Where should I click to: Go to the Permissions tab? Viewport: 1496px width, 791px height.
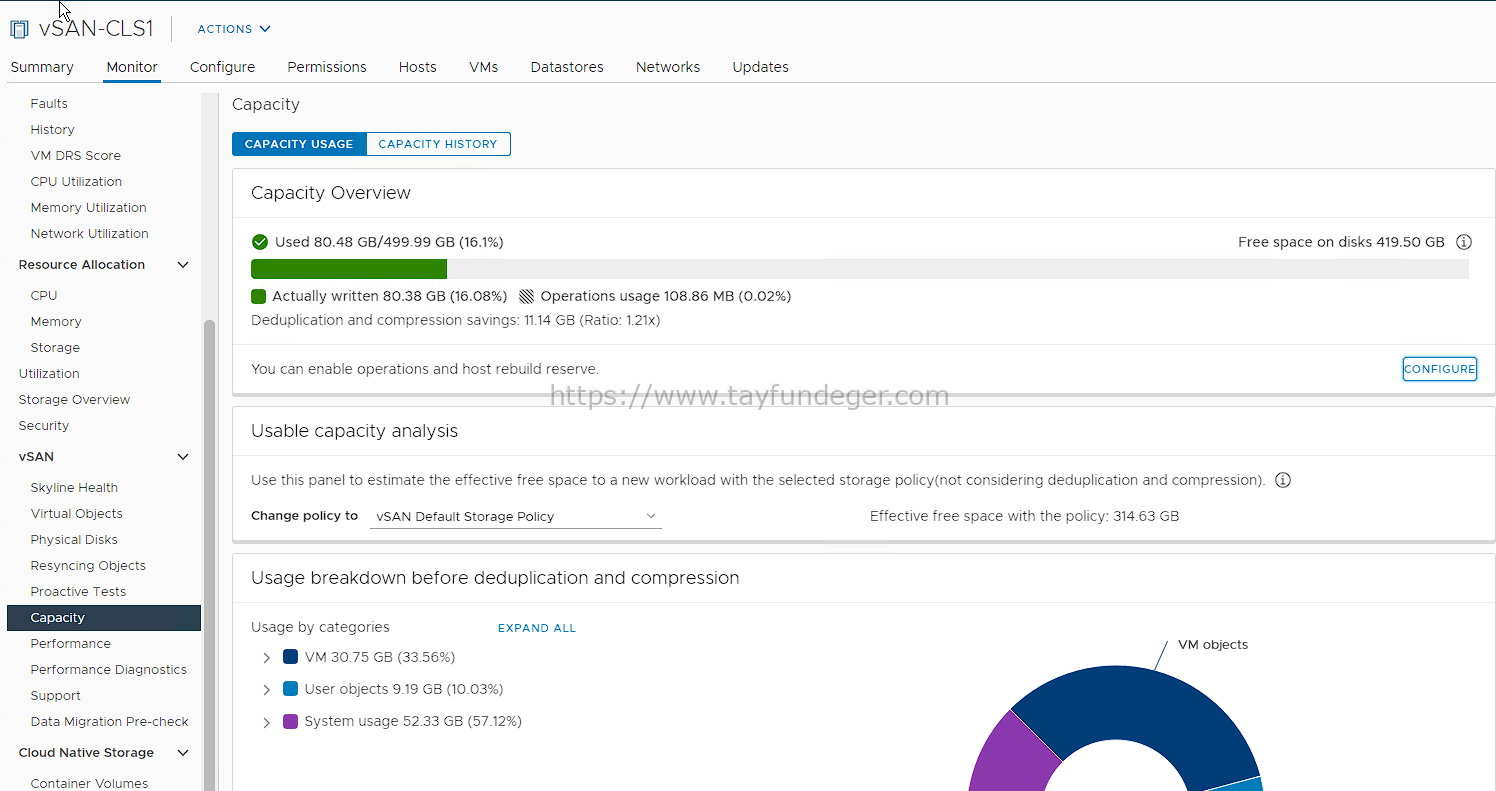click(x=327, y=67)
